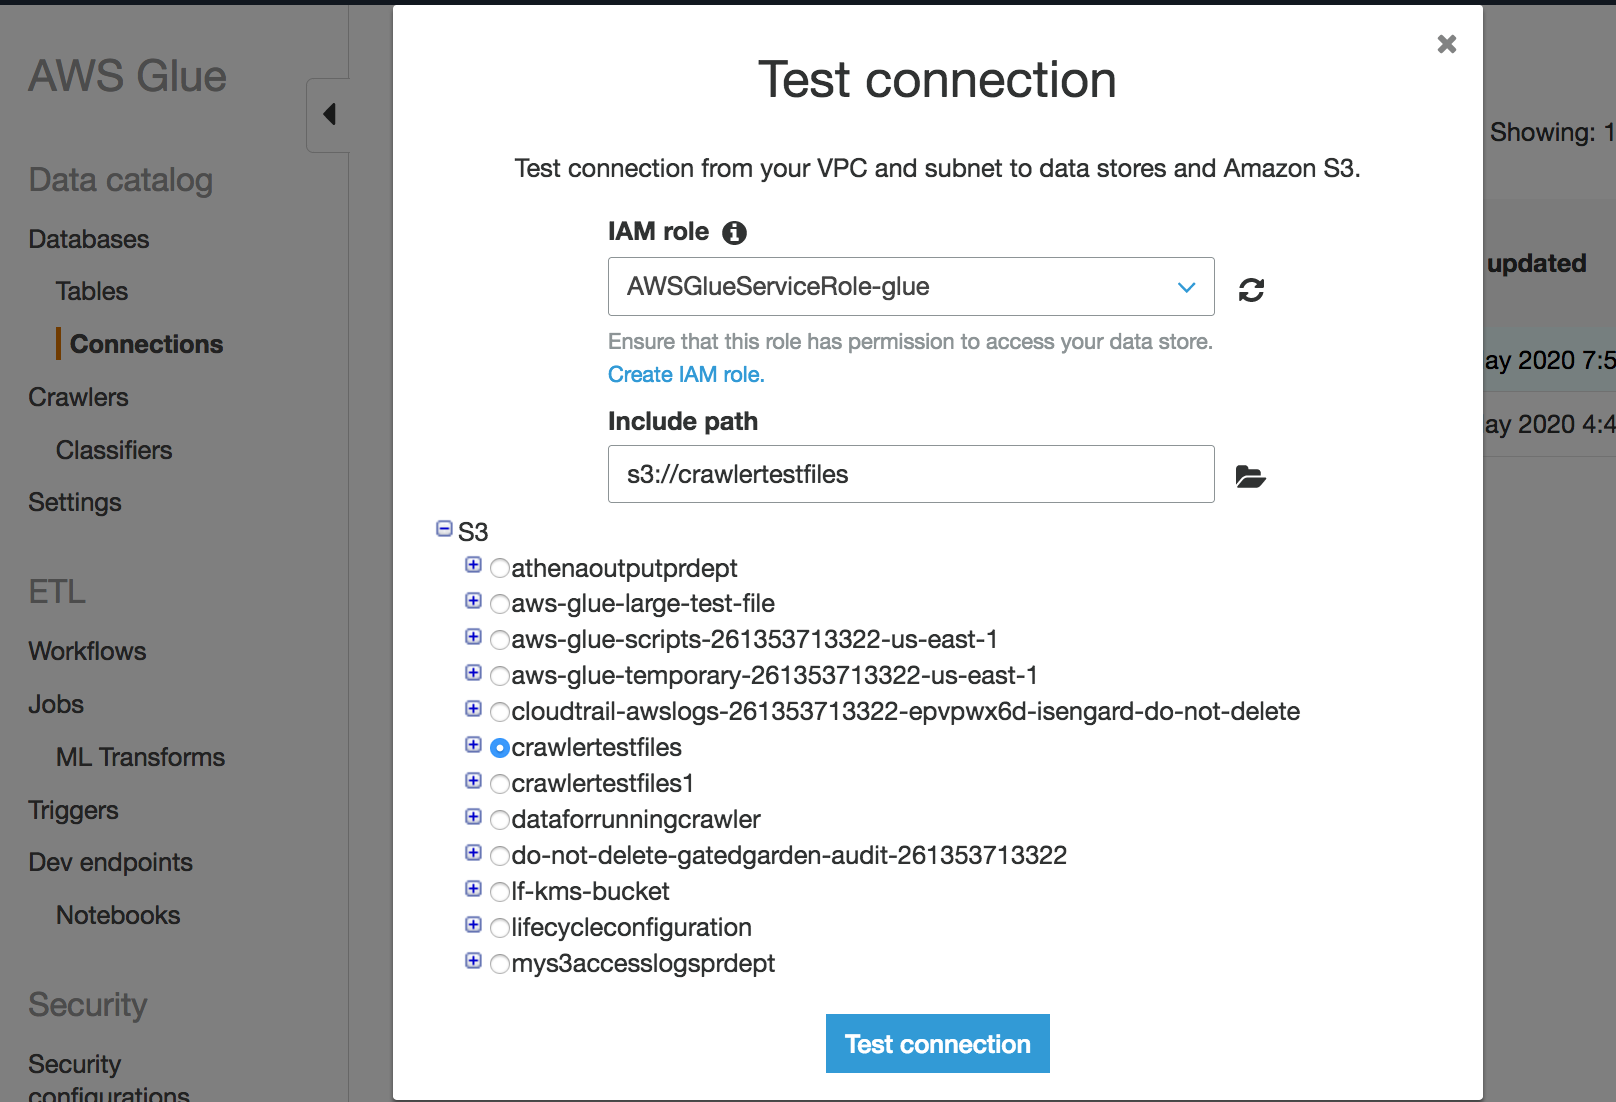
Task: Collapse the S3 tree
Action: tap(443, 528)
